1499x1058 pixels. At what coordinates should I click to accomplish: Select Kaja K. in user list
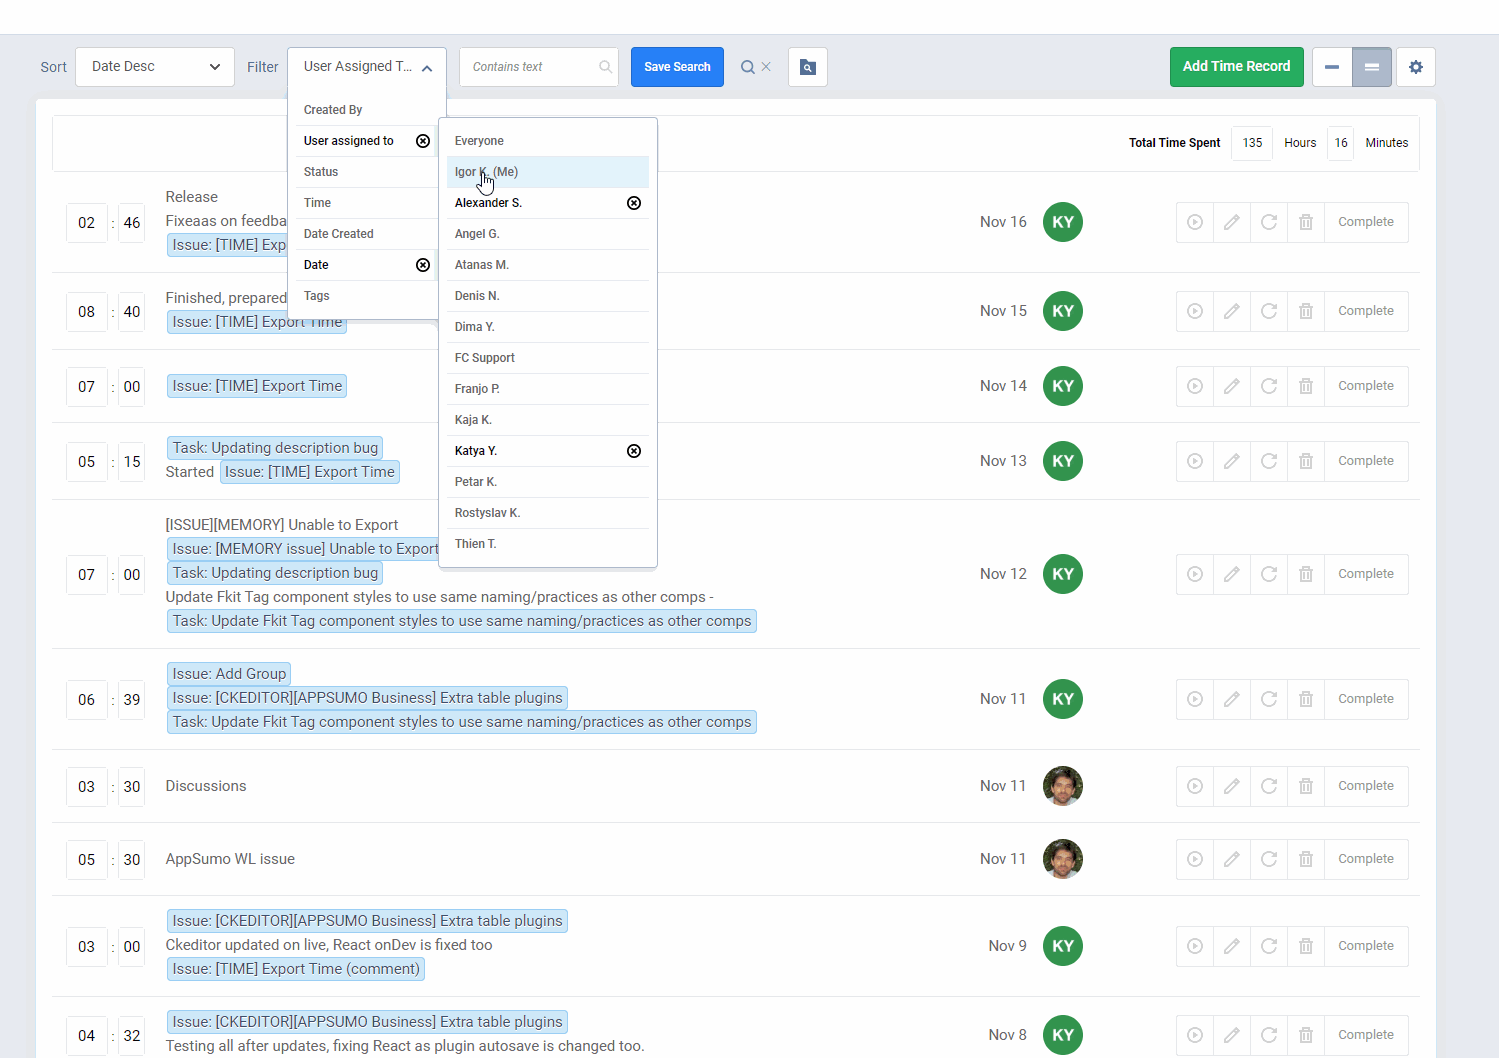548,420
